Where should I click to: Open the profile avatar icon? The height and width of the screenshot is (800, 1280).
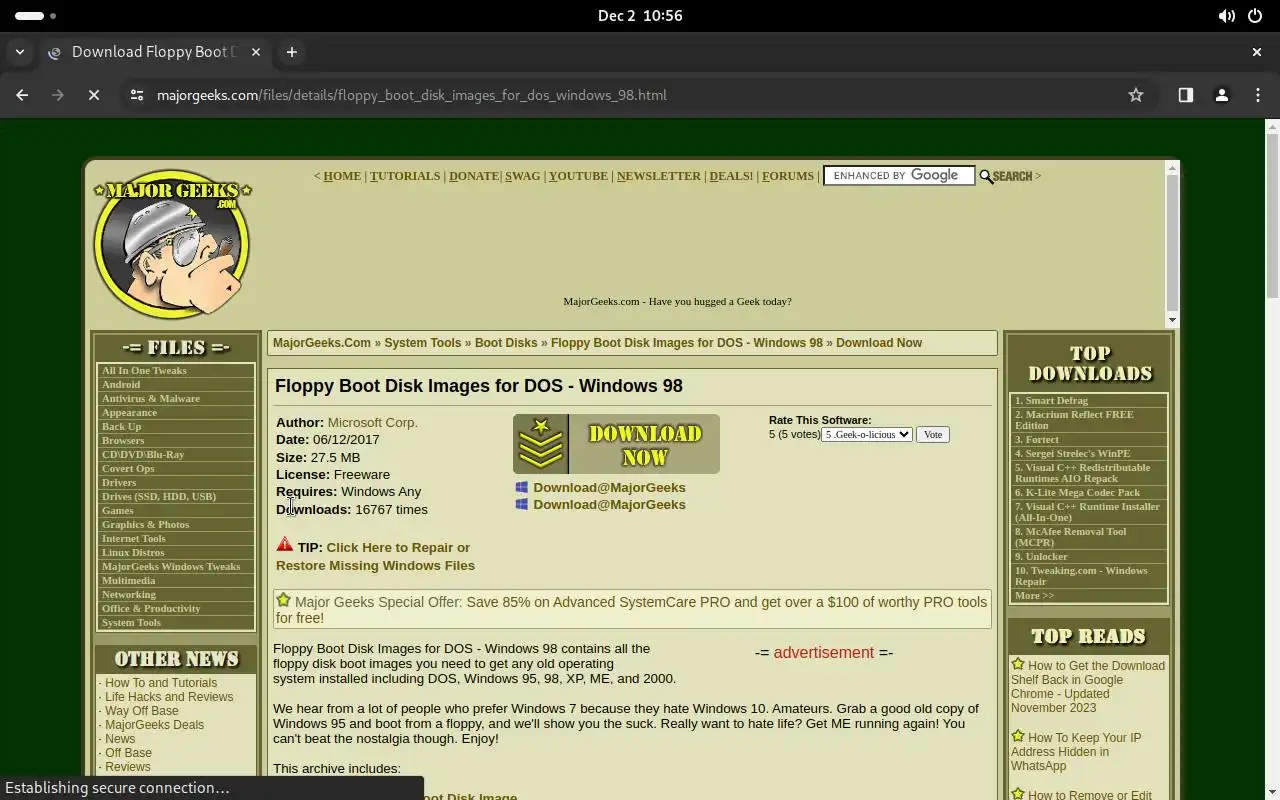click(1221, 95)
